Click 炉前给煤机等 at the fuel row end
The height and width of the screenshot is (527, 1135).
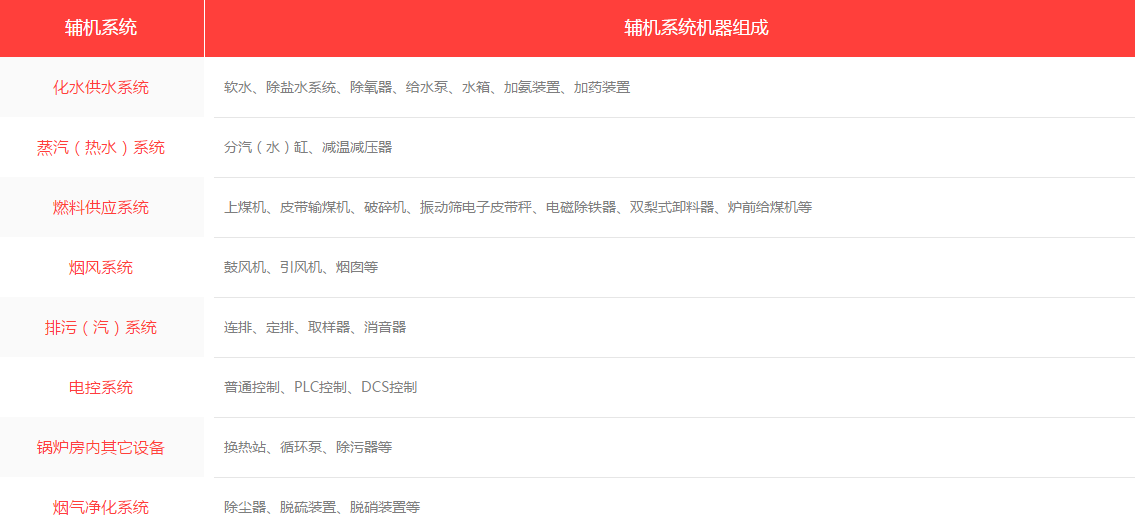click(769, 207)
